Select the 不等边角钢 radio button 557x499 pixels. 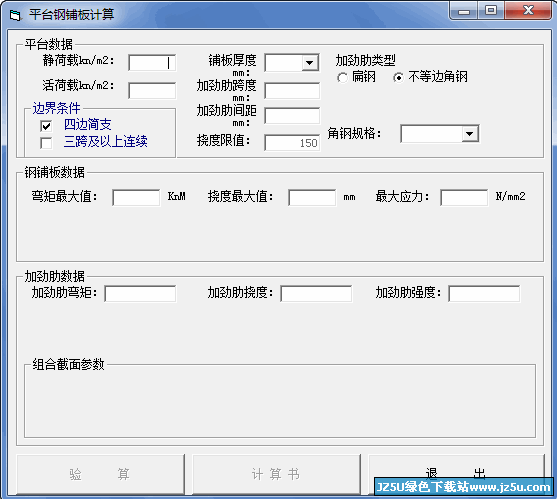pos(399,77)
